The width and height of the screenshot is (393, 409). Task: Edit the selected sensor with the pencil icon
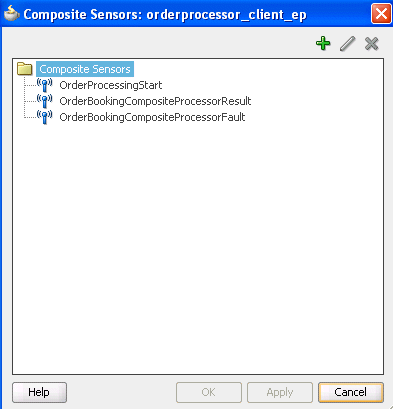coord(347,44)
